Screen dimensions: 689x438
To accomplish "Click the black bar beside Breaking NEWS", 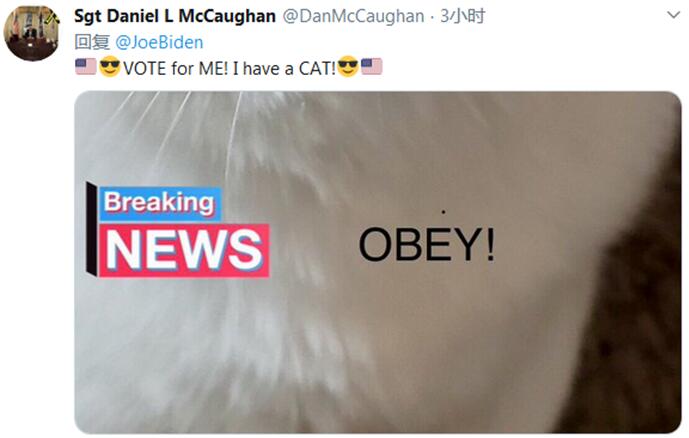I will (91, 228).
